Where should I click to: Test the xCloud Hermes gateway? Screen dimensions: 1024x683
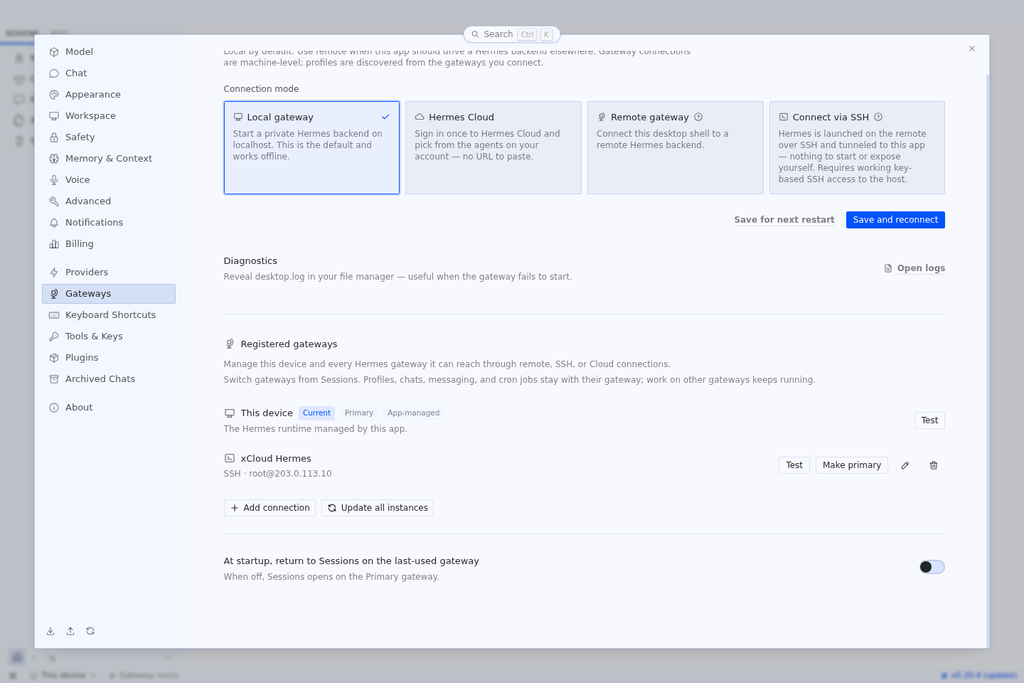794,465
